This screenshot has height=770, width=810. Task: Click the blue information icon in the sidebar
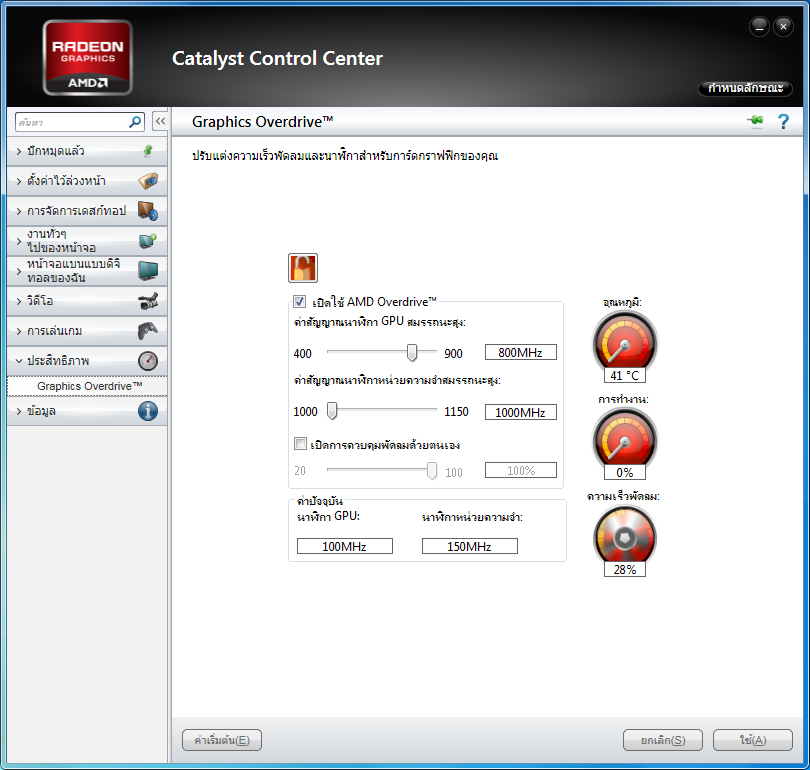[x=148, y=411]
